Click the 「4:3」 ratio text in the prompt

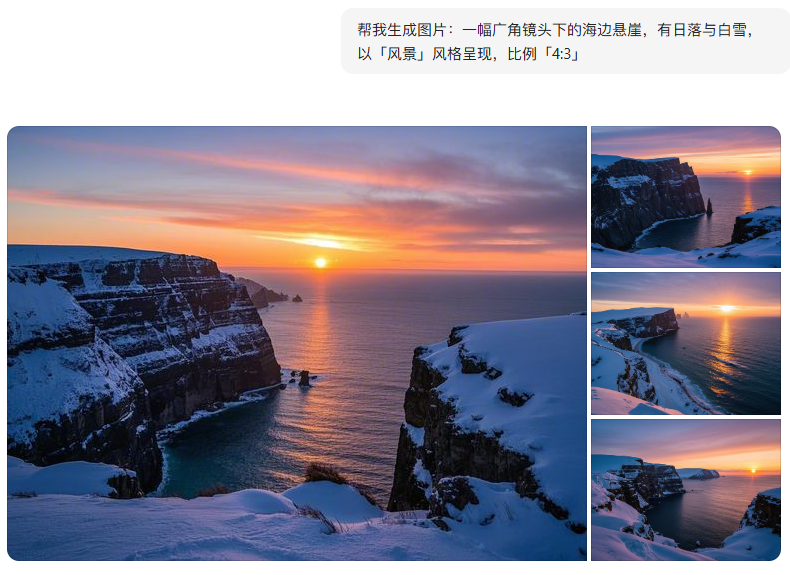click(559, 53)
